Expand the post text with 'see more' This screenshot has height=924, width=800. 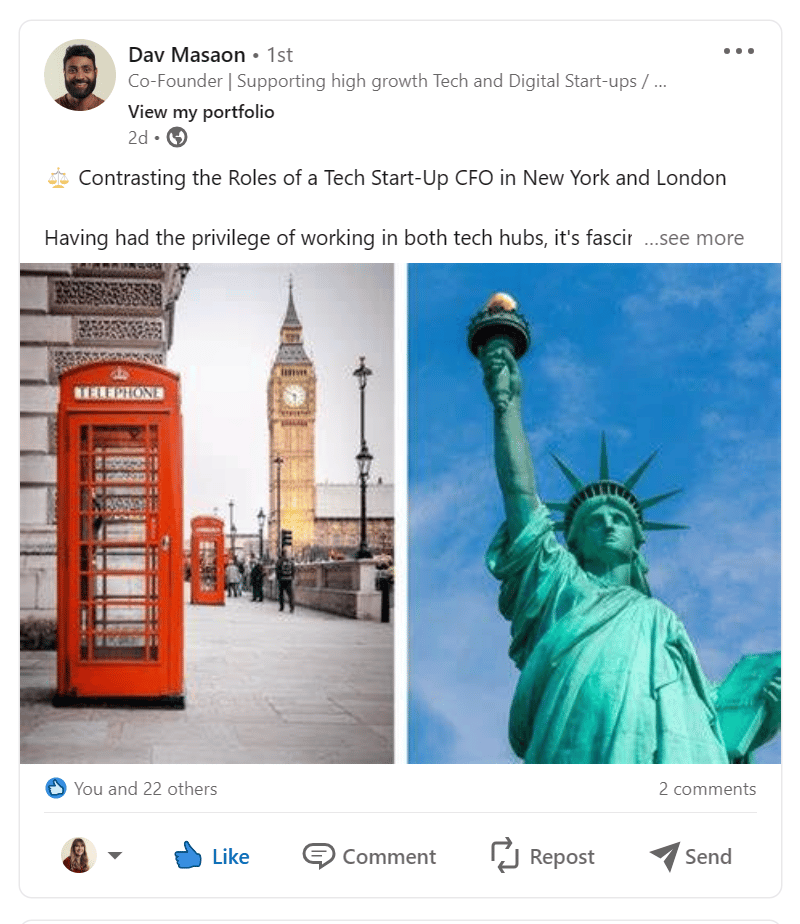[693, 237]
